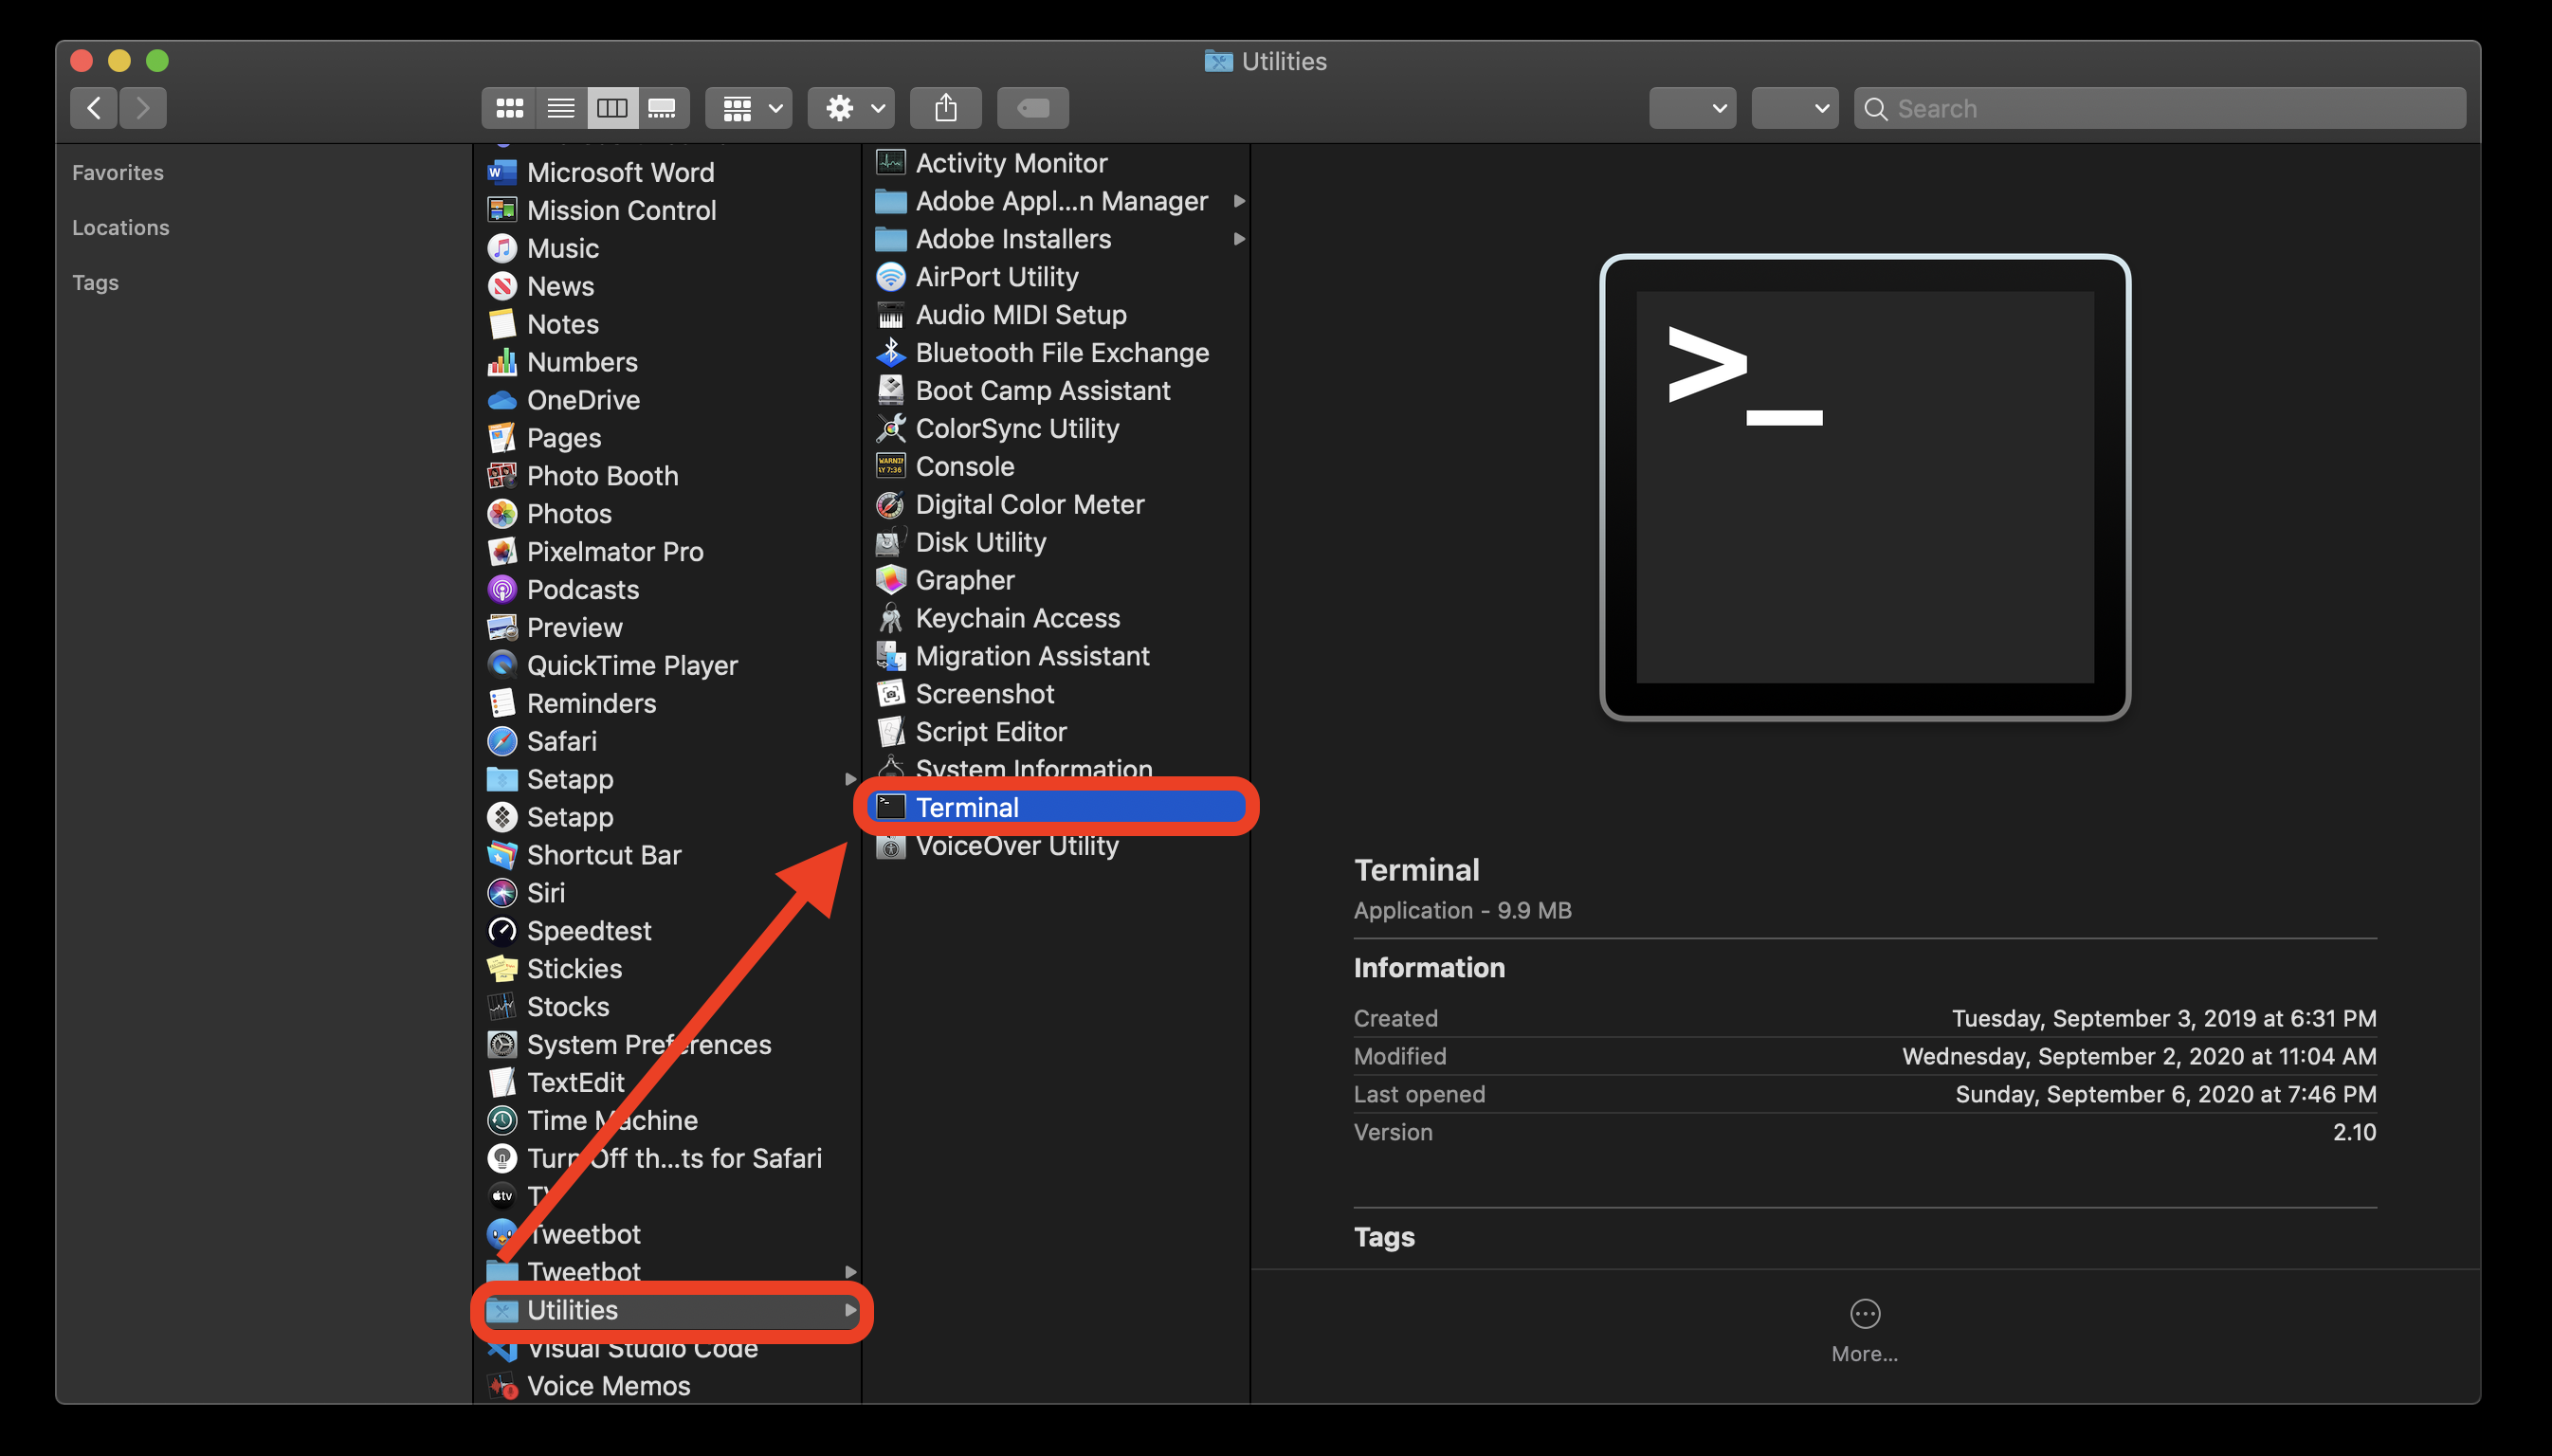This screenshot has height=1456, width=2552.
Task: Click the VoiceOver Utility menu item
Action: pyautogui.click(x=1016, y=845)
